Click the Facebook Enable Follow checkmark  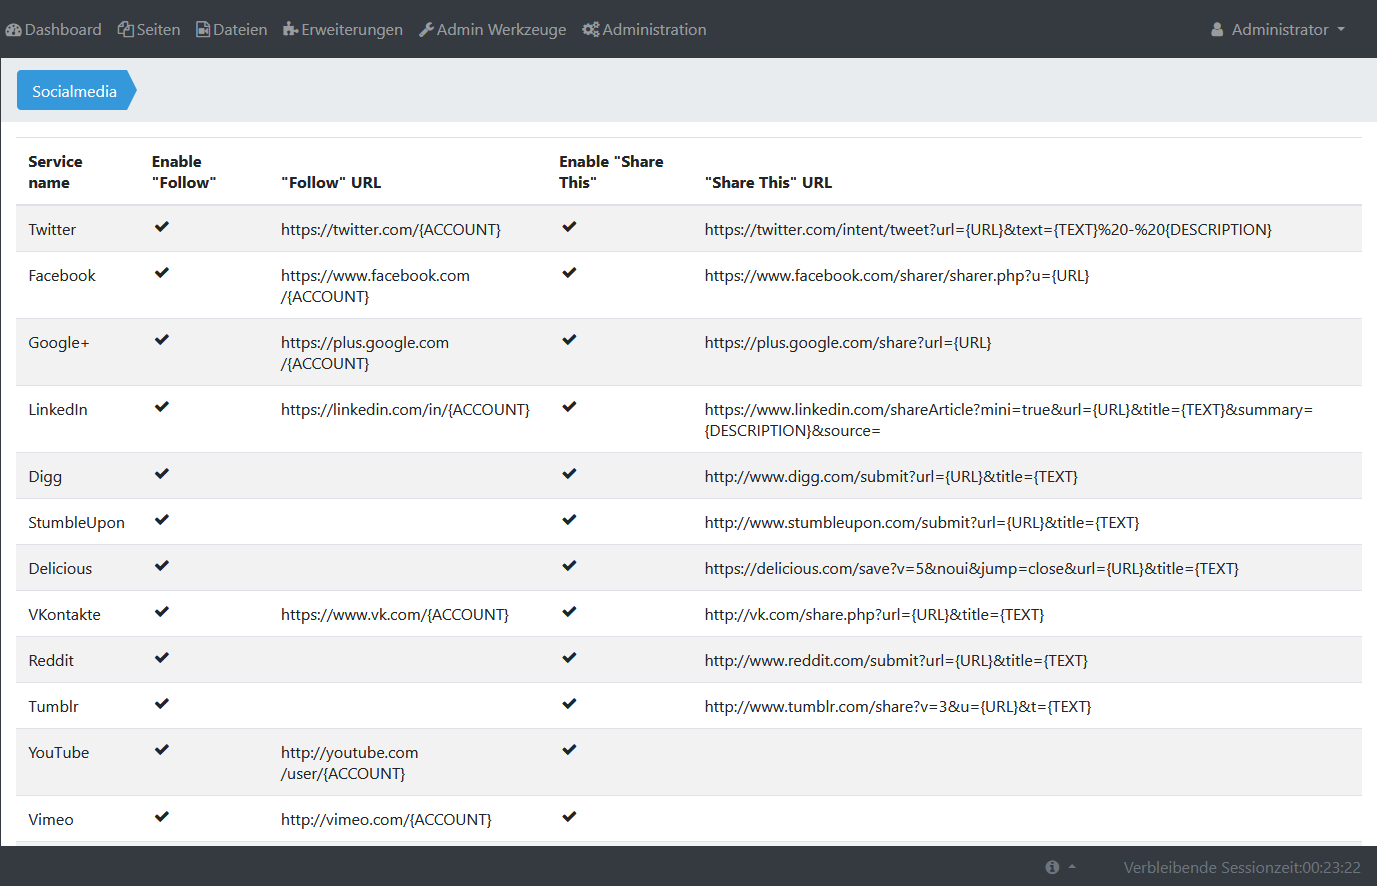pyautogui.click(x=162, y=273)
